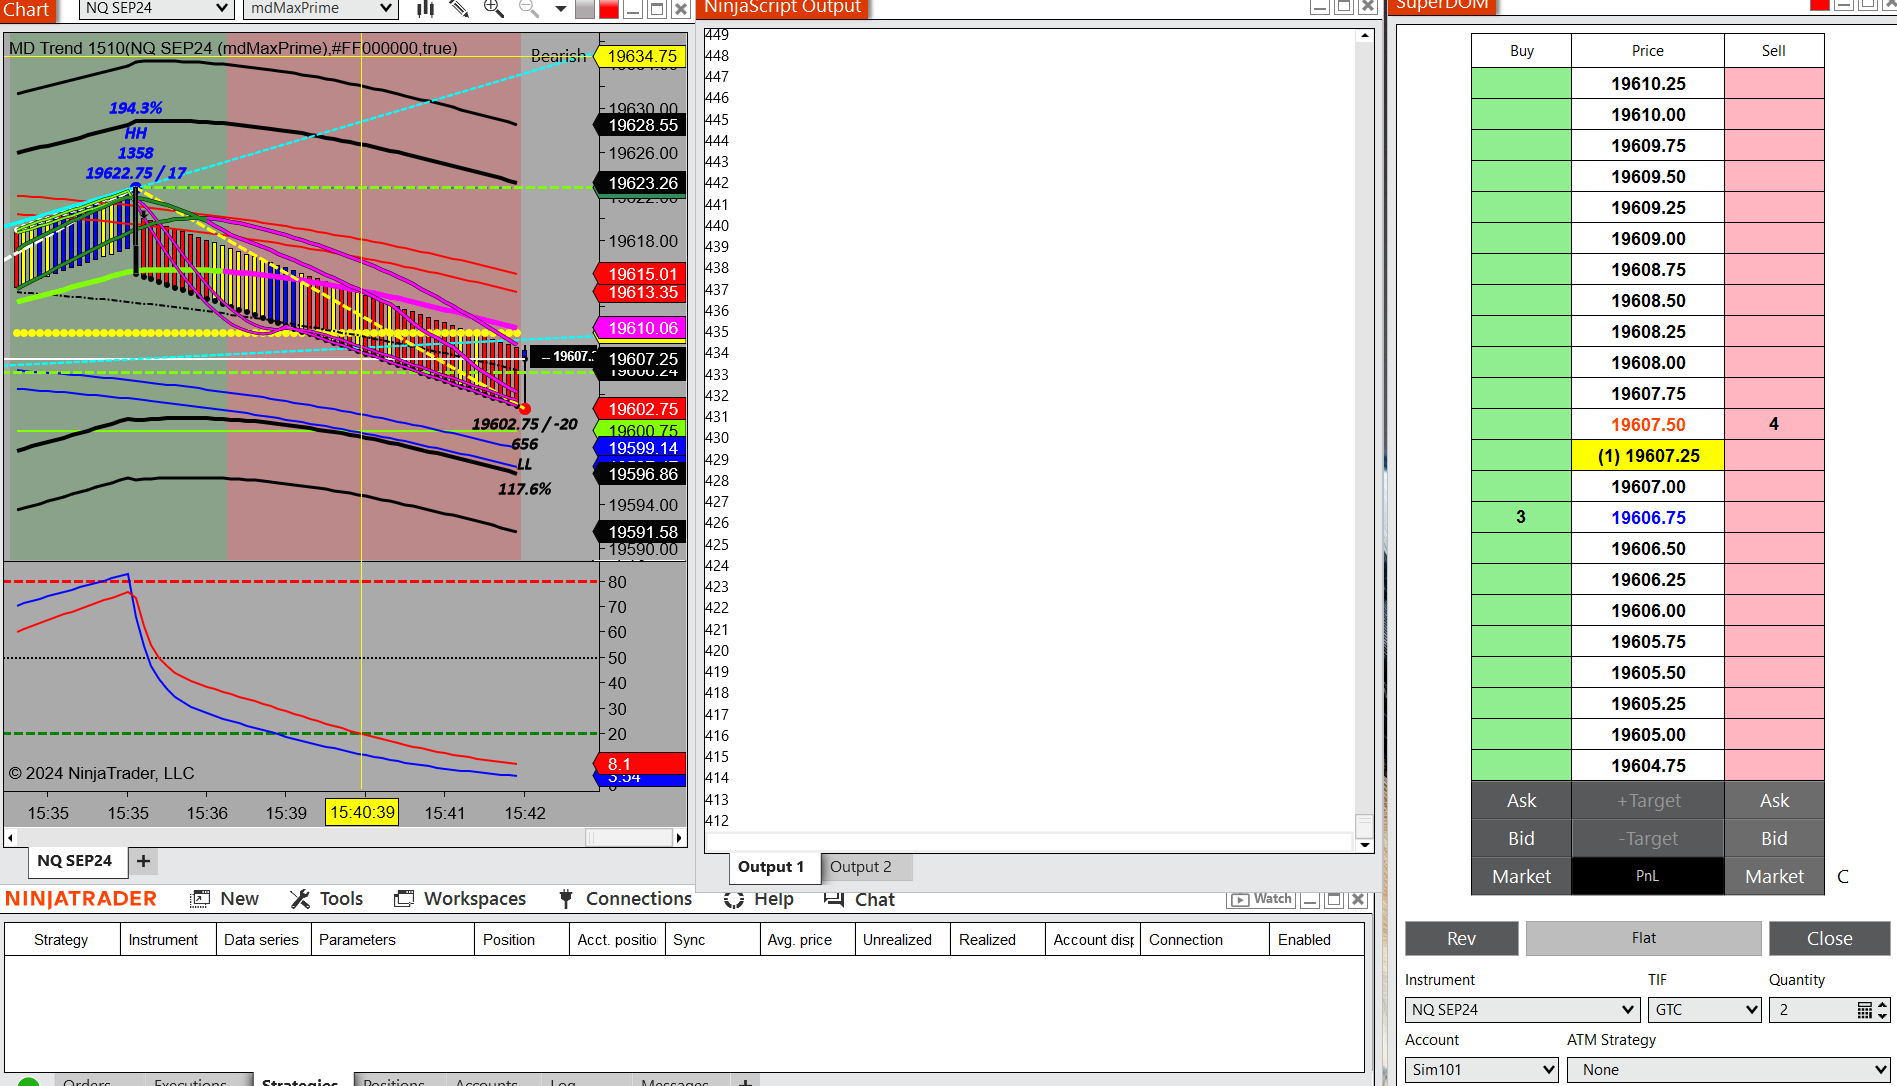Open the chart instrument selector NQ SEP24
Image resolution: width=1897 pixels, height=1086 pixels.
[157, 9]
